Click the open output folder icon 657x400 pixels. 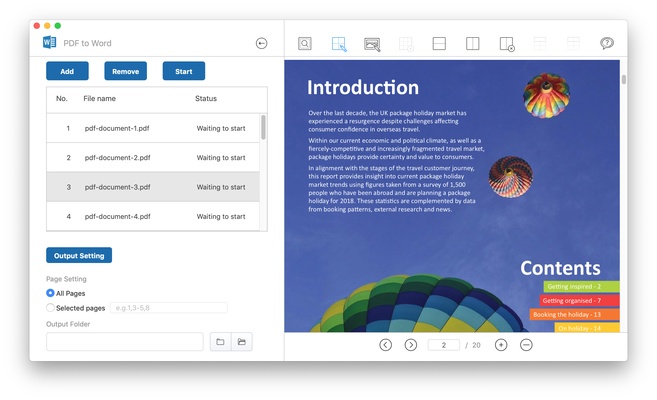point(242,342)
